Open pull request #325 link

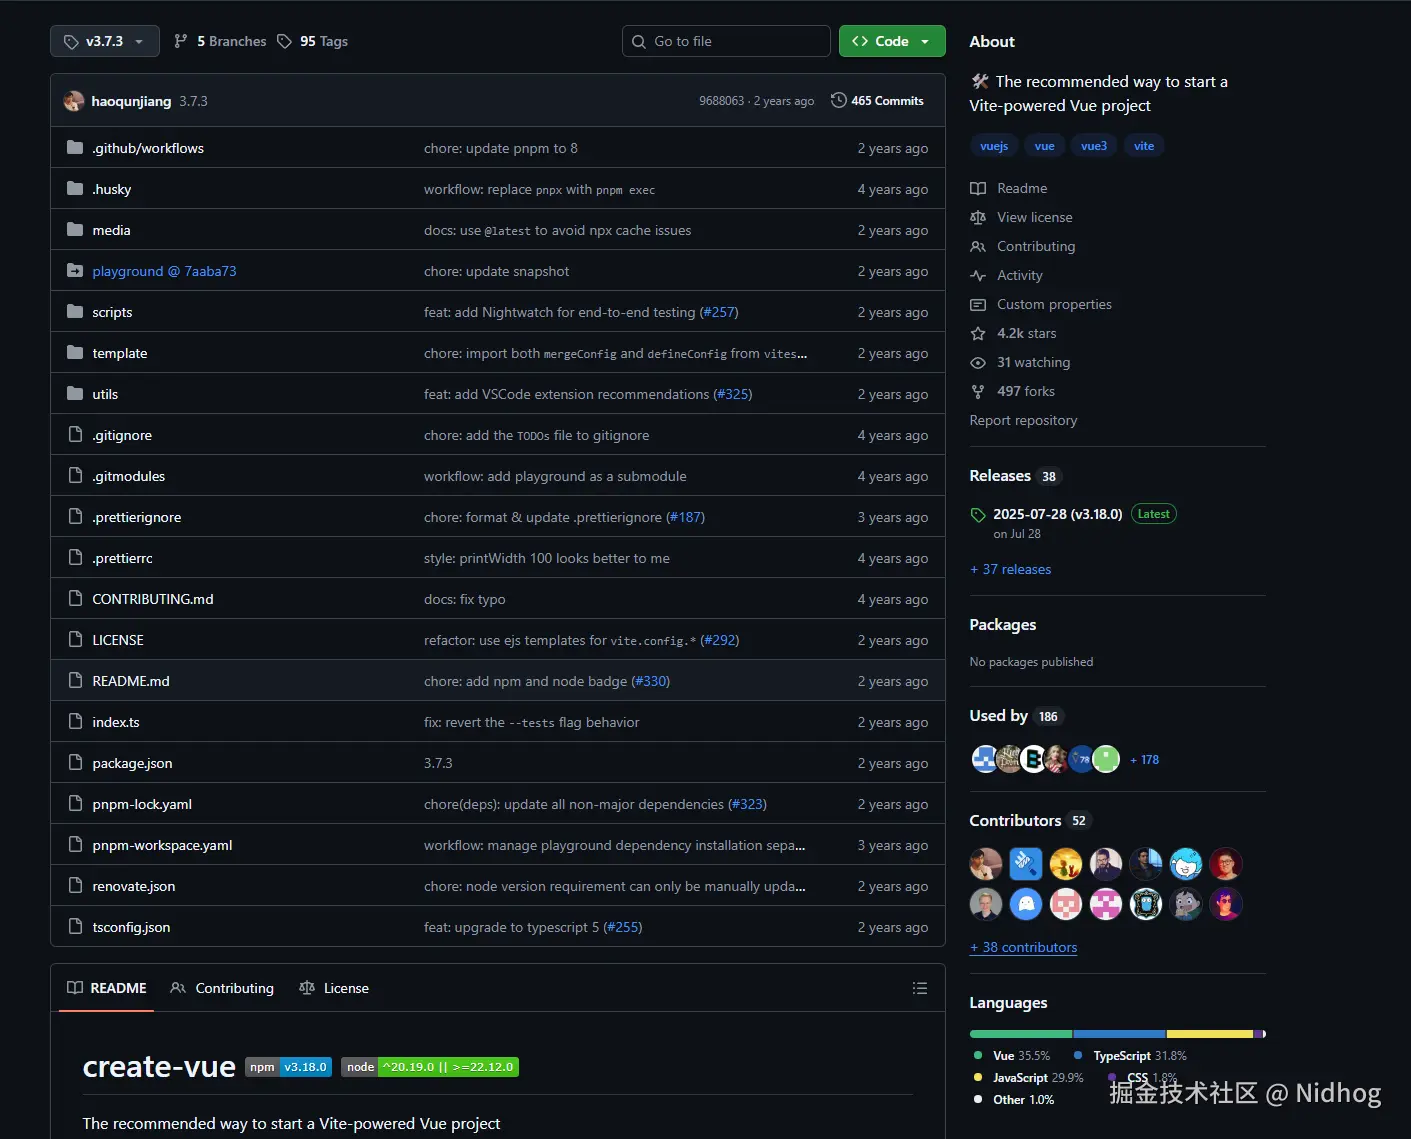click(x=733, y=394)
